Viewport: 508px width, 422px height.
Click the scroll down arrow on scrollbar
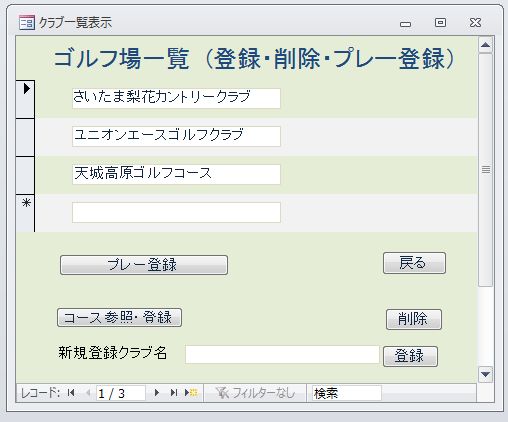486,374
